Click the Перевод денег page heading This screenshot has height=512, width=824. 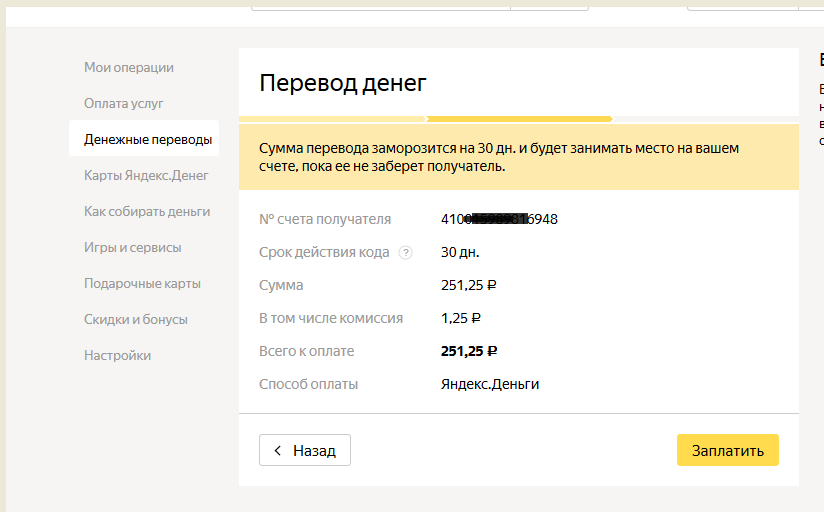click(x=343, y=83)
